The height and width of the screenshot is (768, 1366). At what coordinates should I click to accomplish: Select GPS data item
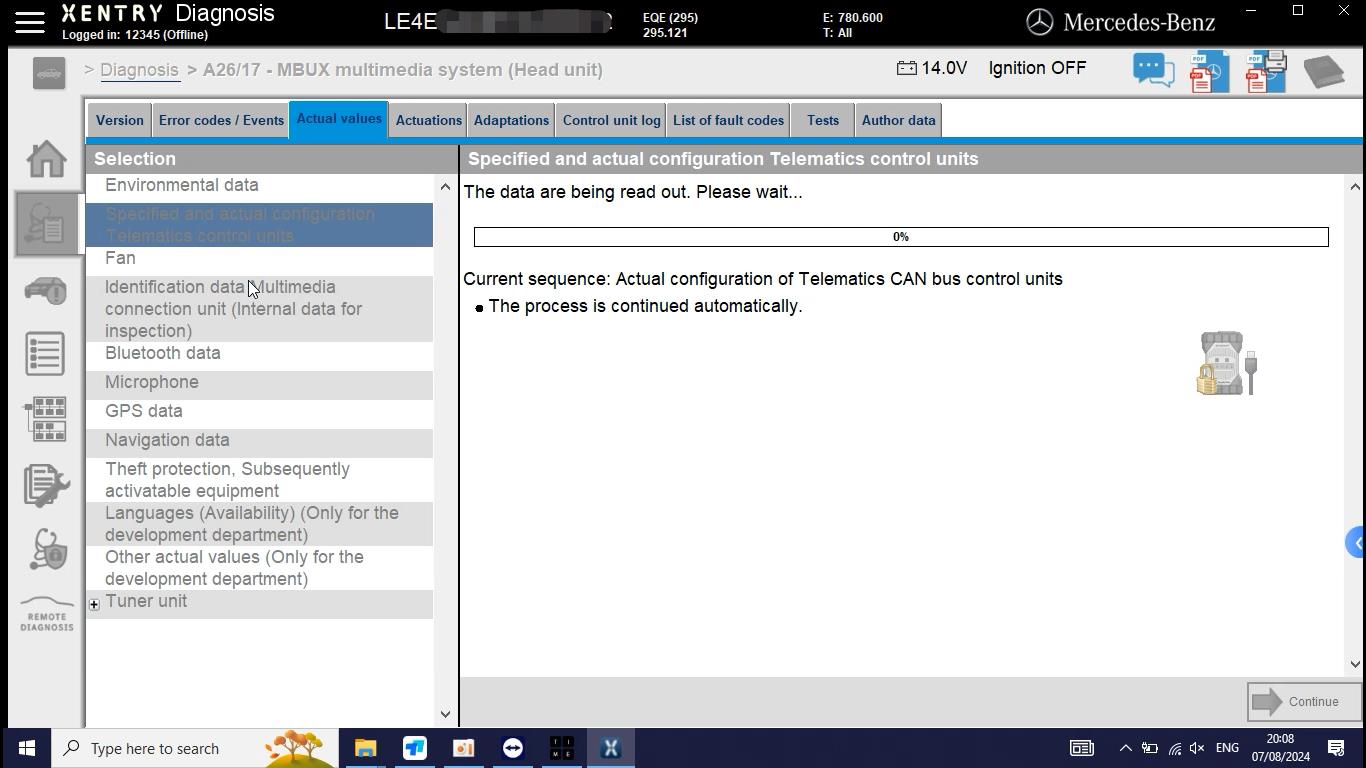click(x=260, y=412)
